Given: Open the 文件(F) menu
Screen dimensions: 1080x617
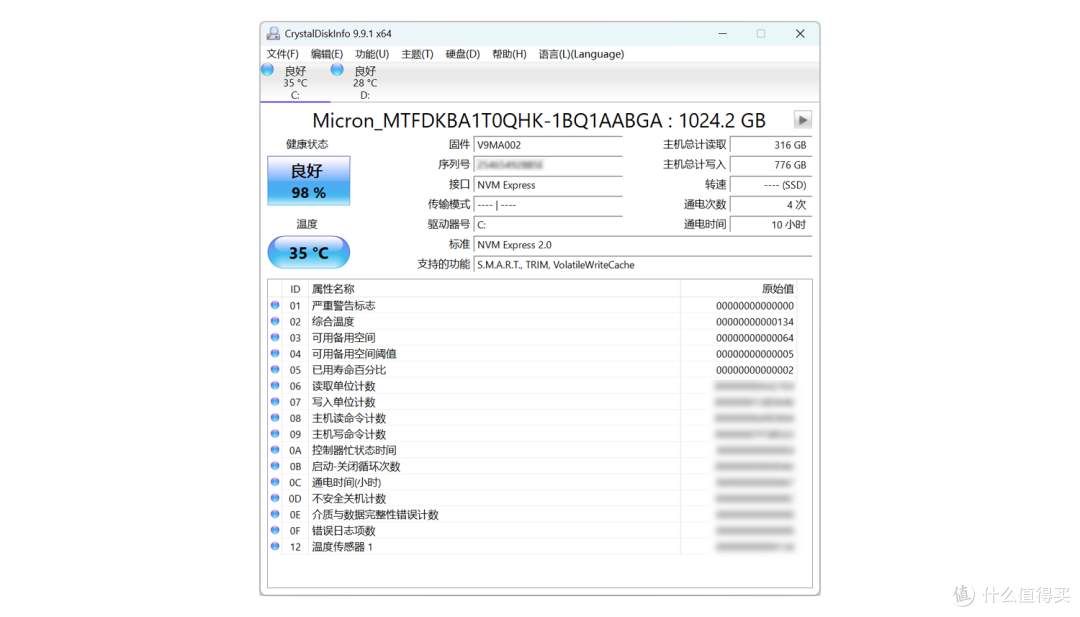Looking at the screenshot, I should [x=282, y=54].
